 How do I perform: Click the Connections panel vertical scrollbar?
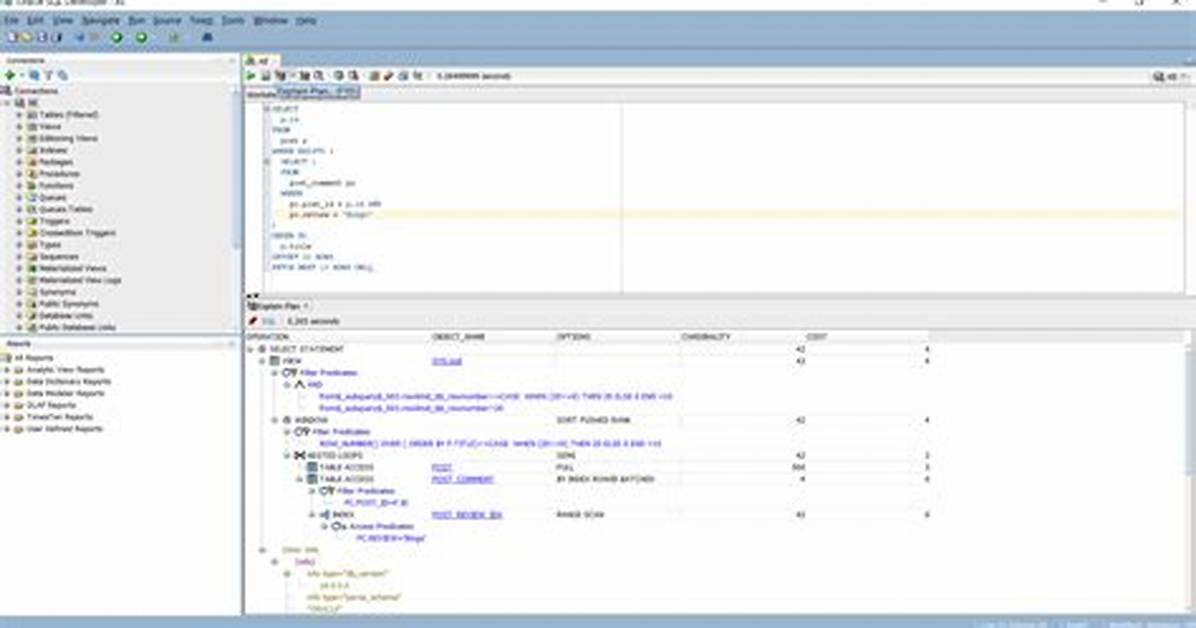235,168
